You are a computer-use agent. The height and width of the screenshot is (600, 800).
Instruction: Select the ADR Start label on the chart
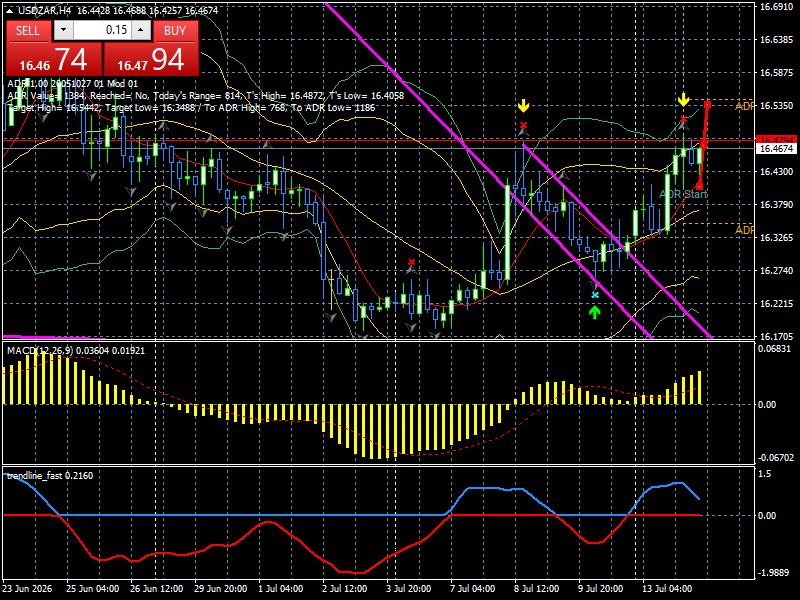[x=683, y=194]
